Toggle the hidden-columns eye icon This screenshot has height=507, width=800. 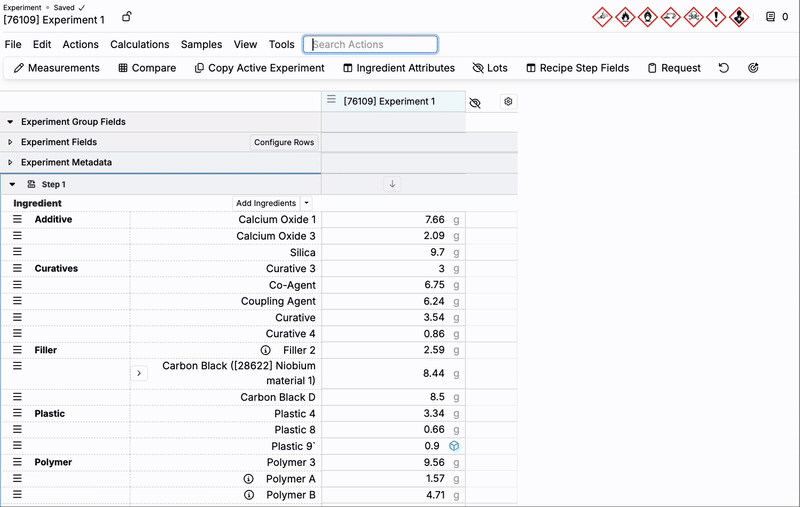pos(475,102)
